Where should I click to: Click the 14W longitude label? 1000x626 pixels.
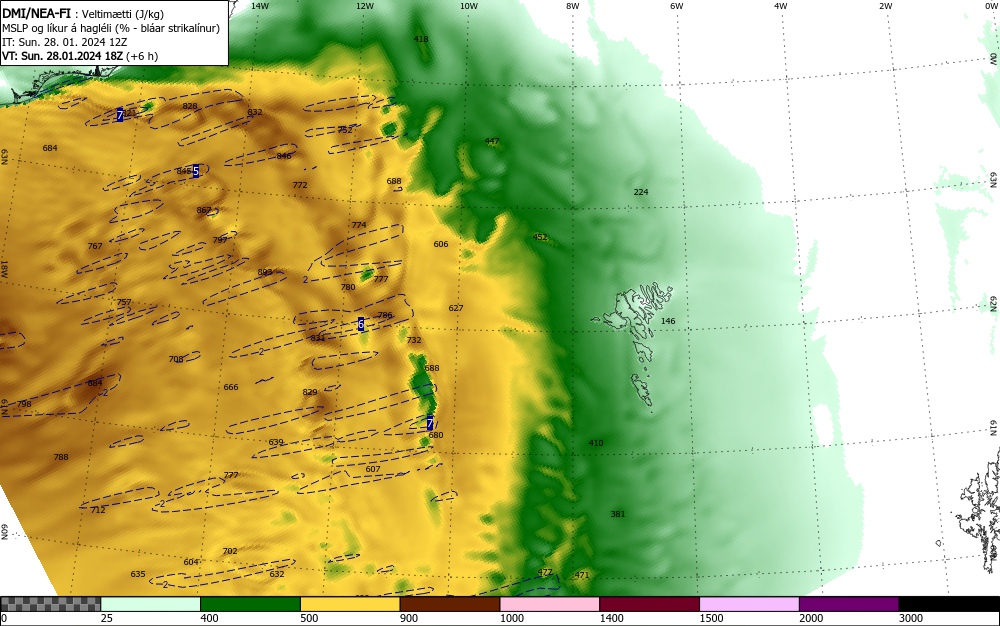click(260, 6)
